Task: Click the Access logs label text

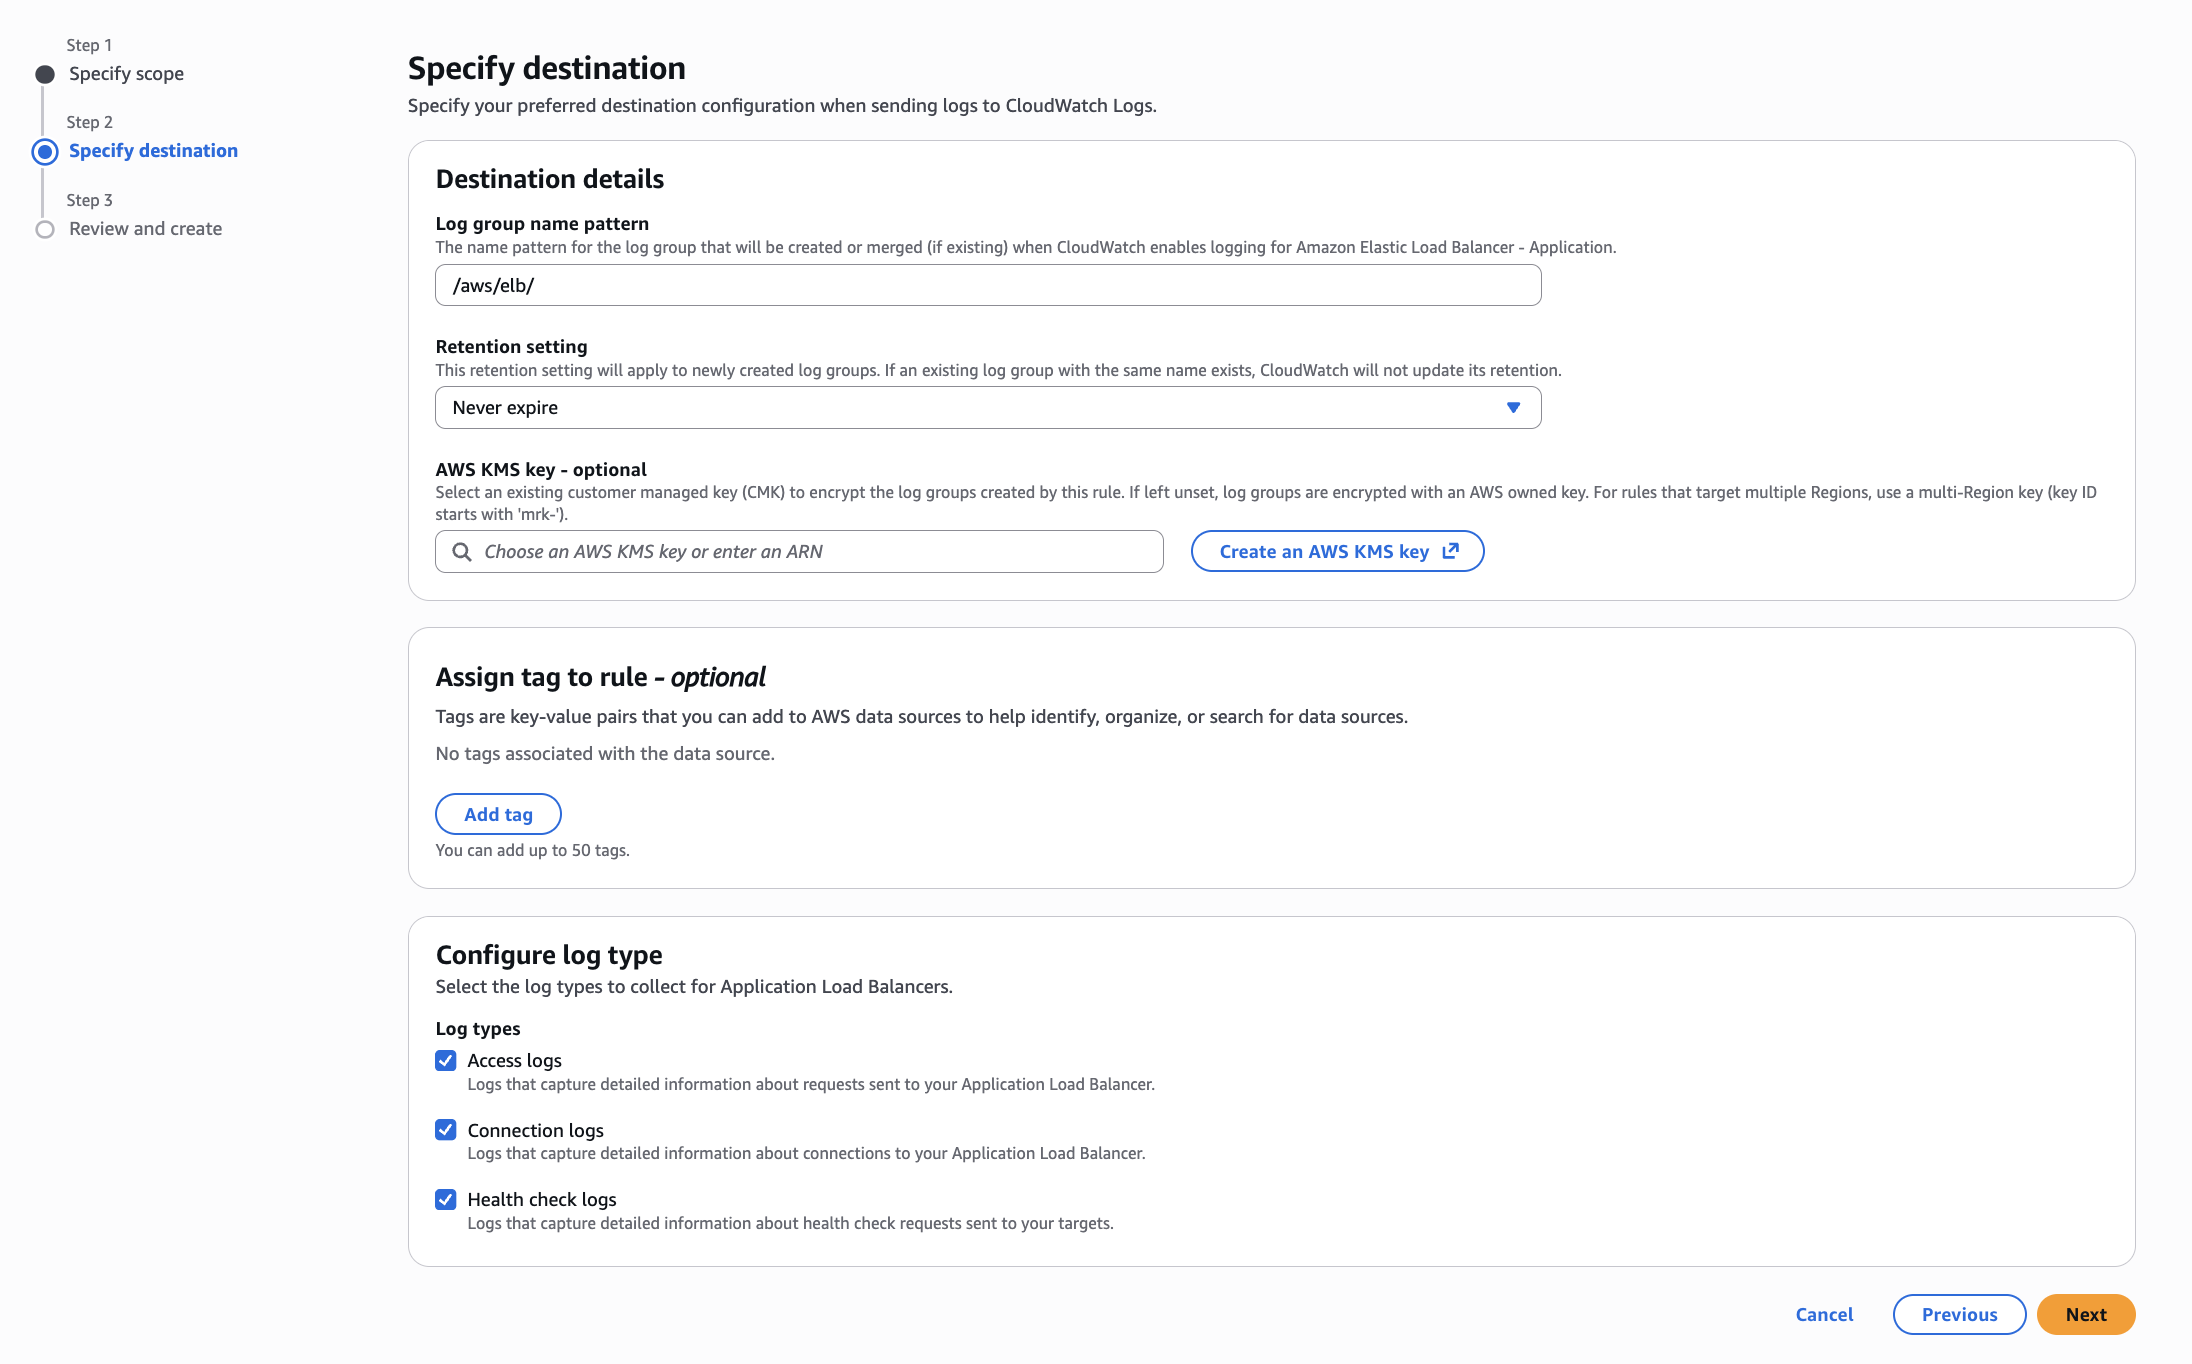Action: (514, 1060)
